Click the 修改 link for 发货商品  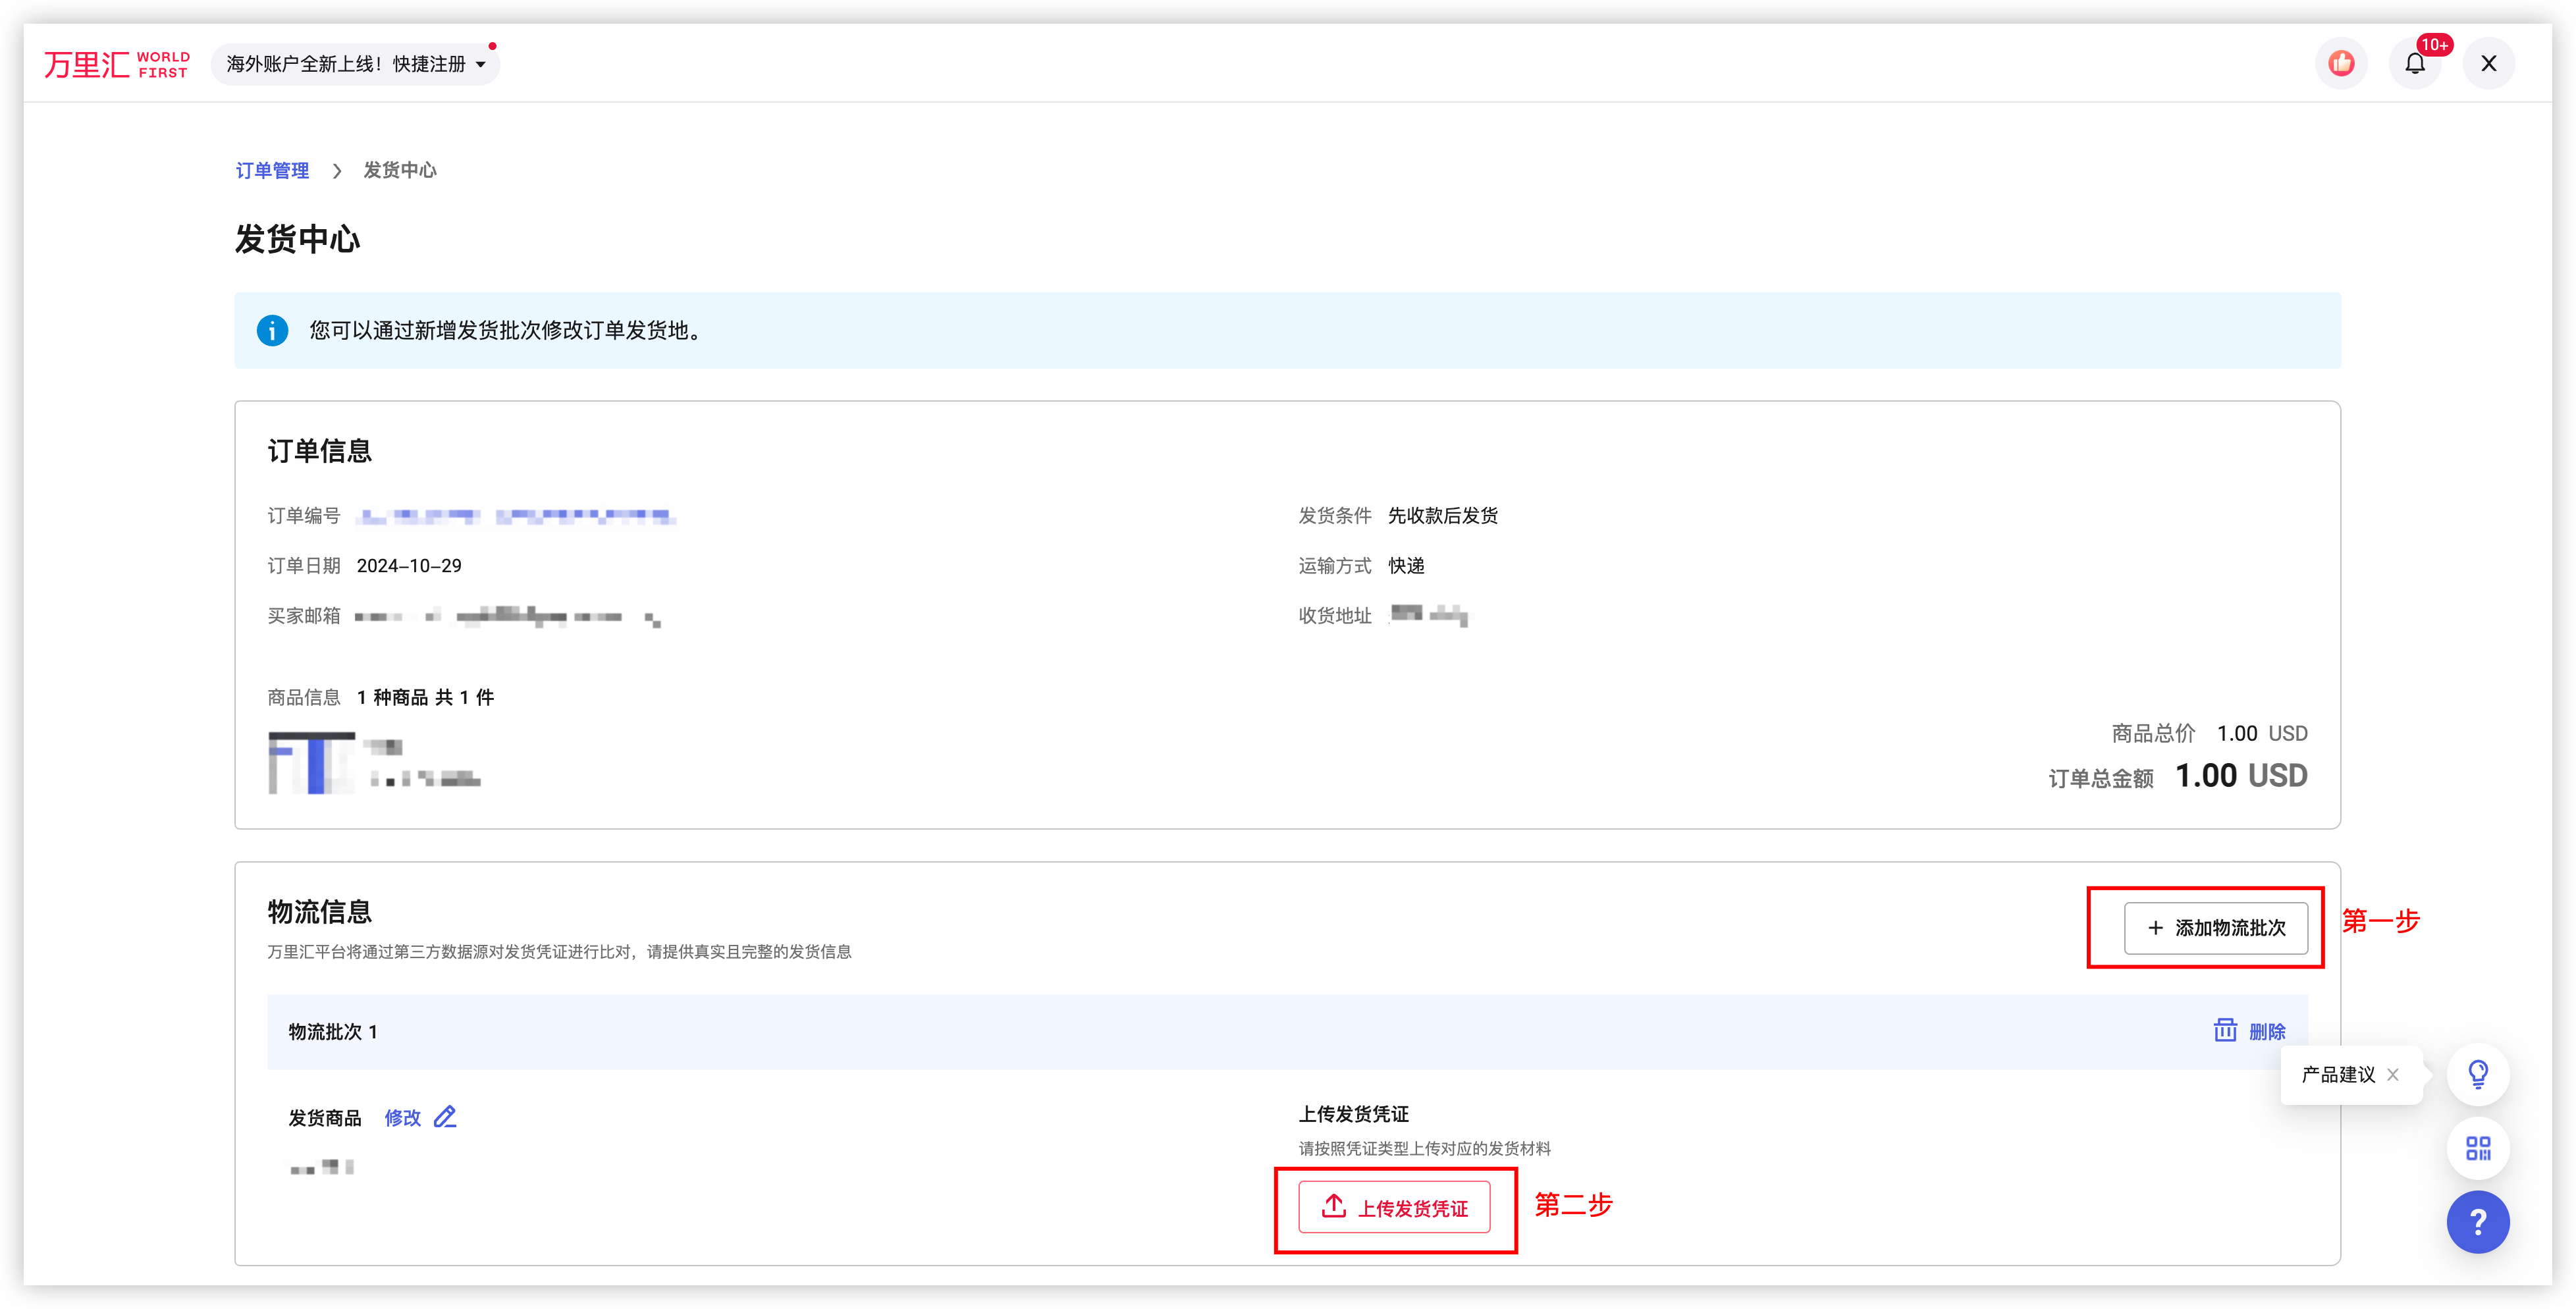tap(402, 1118)
